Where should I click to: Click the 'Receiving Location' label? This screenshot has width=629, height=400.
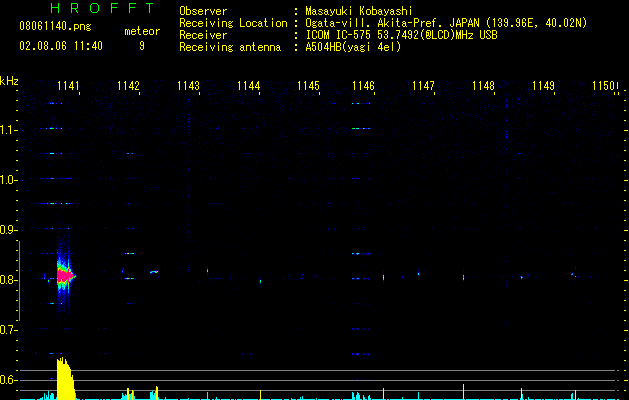point(233,23)
